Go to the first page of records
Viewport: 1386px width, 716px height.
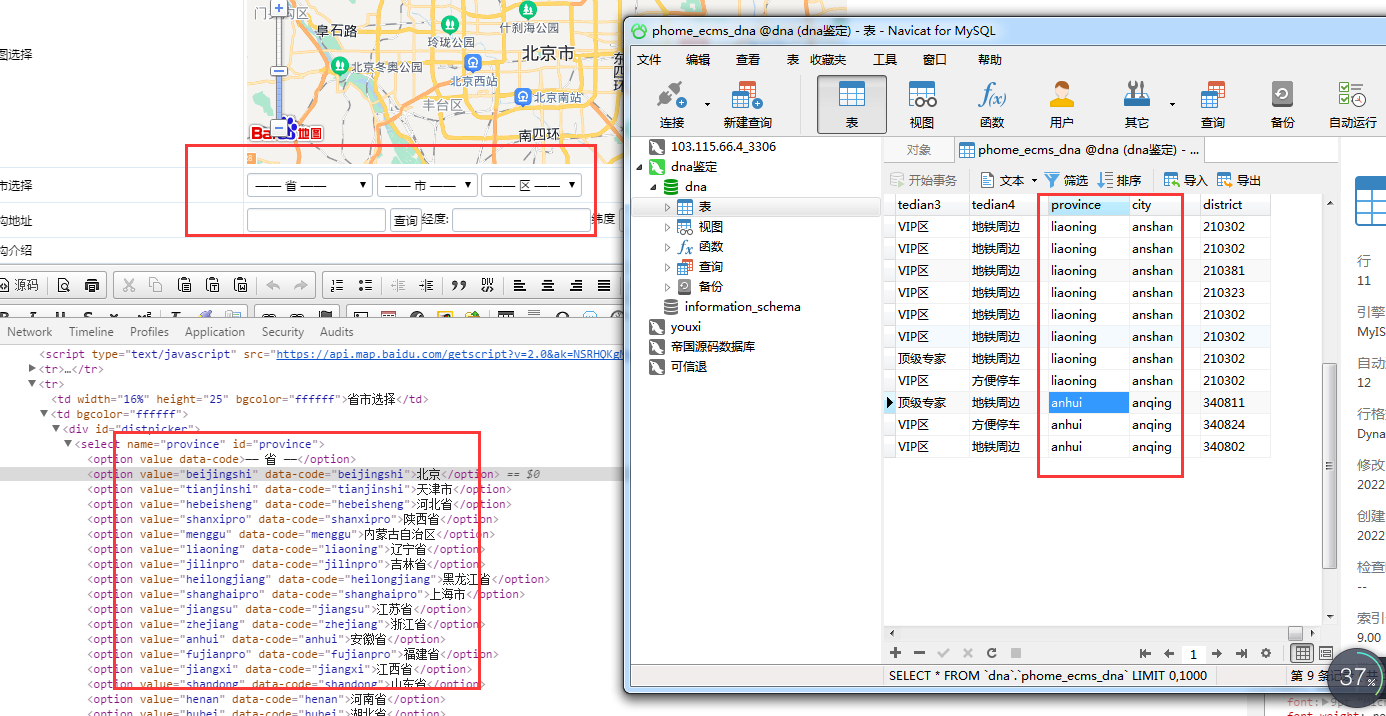pyautogui.click(x=1146, y=653)
